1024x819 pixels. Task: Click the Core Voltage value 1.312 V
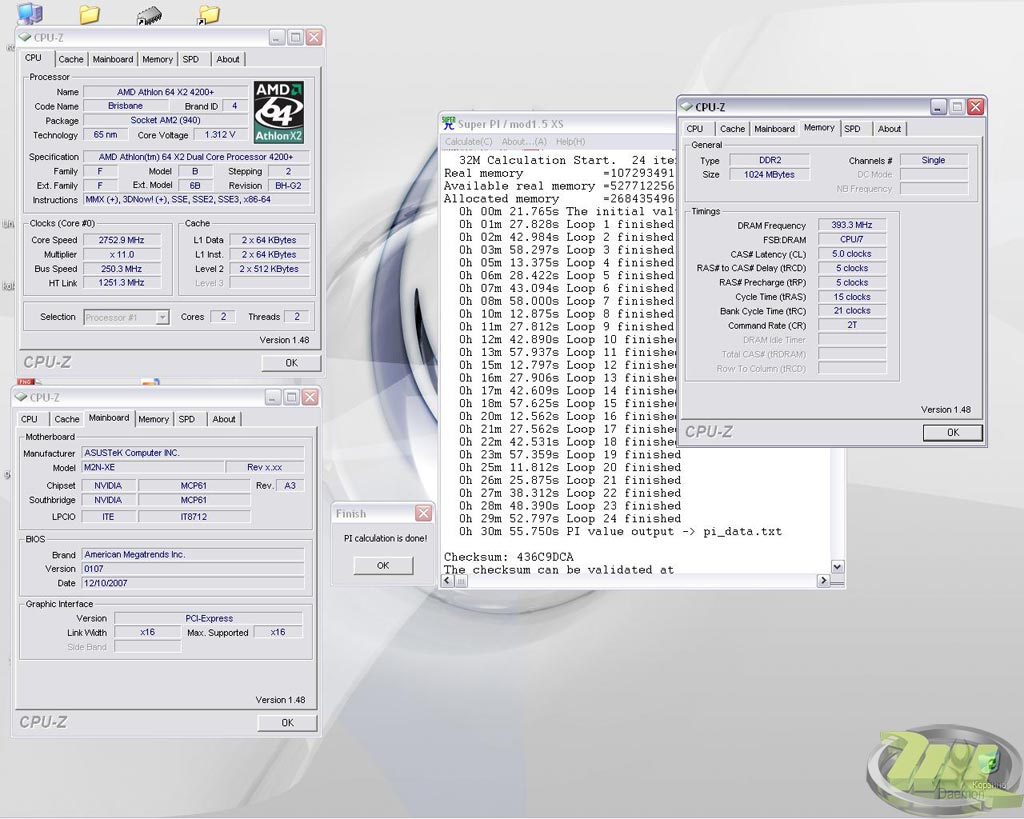tap(220, 135)
